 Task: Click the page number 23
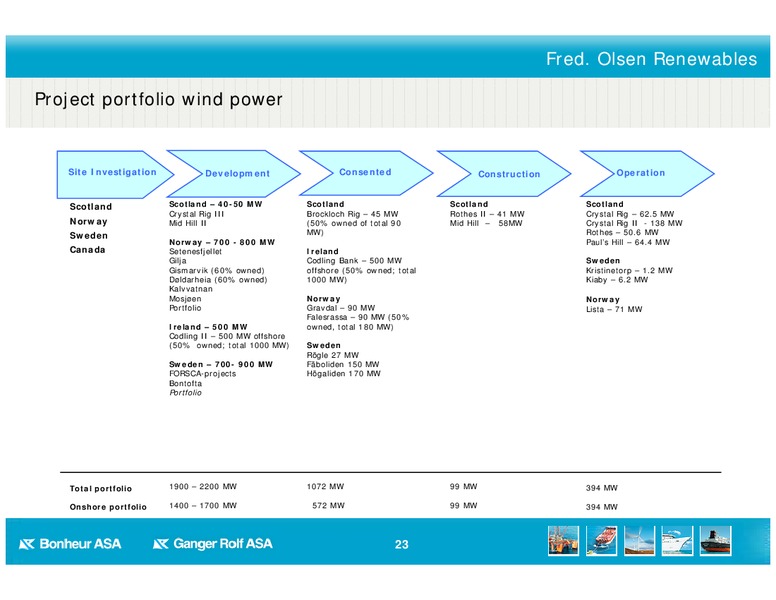(x=401, y=545)
